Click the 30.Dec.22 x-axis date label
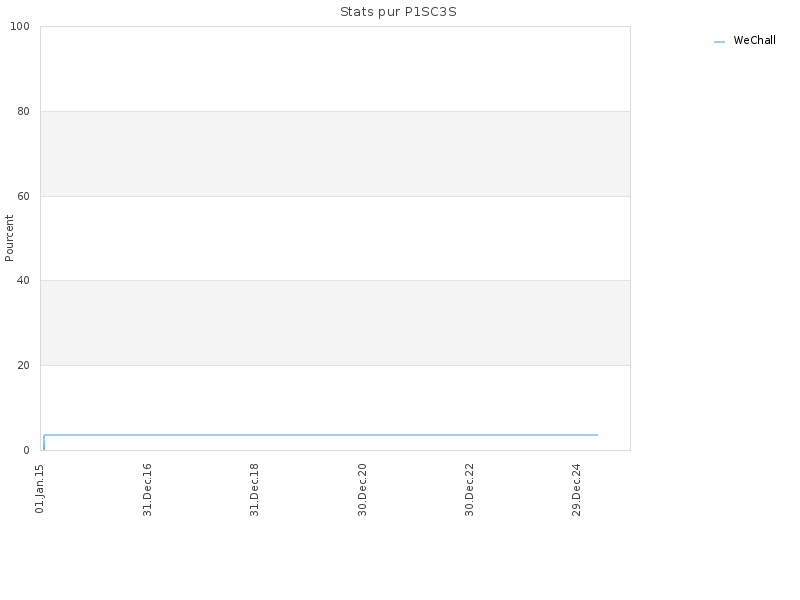This screenshot has width=800, height=600. coord(469,490)
